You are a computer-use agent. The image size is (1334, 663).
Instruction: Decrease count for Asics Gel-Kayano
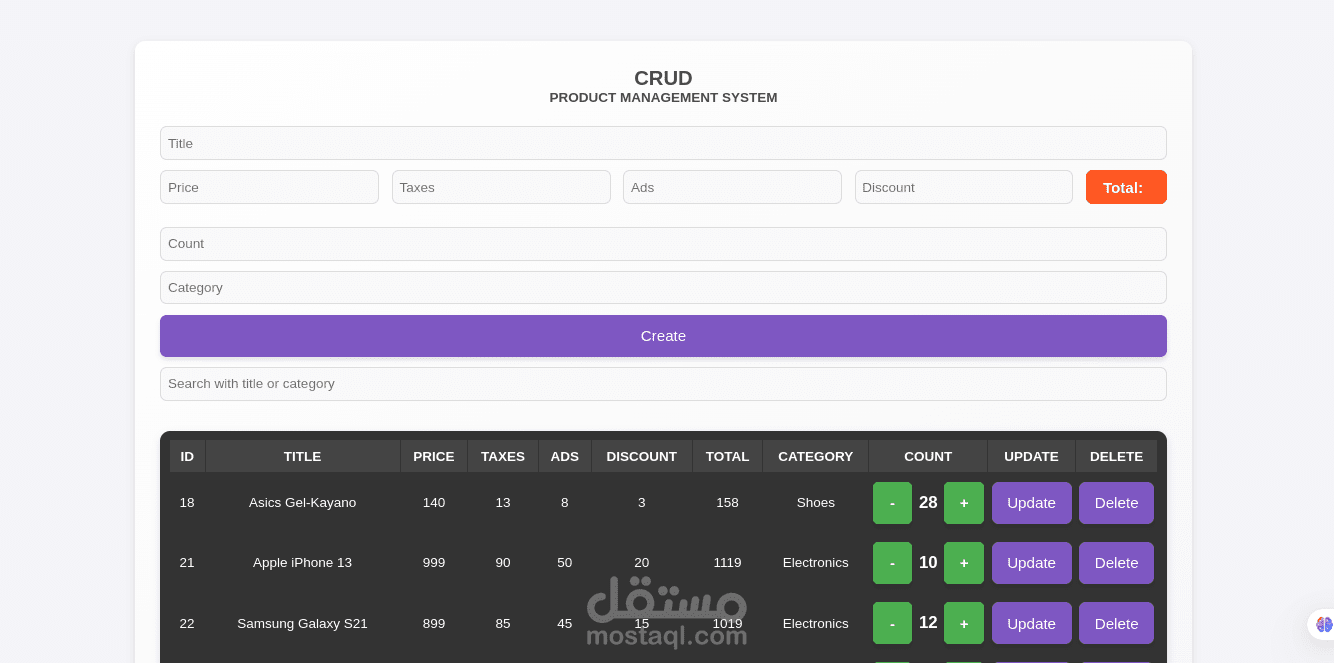[892, 503]
